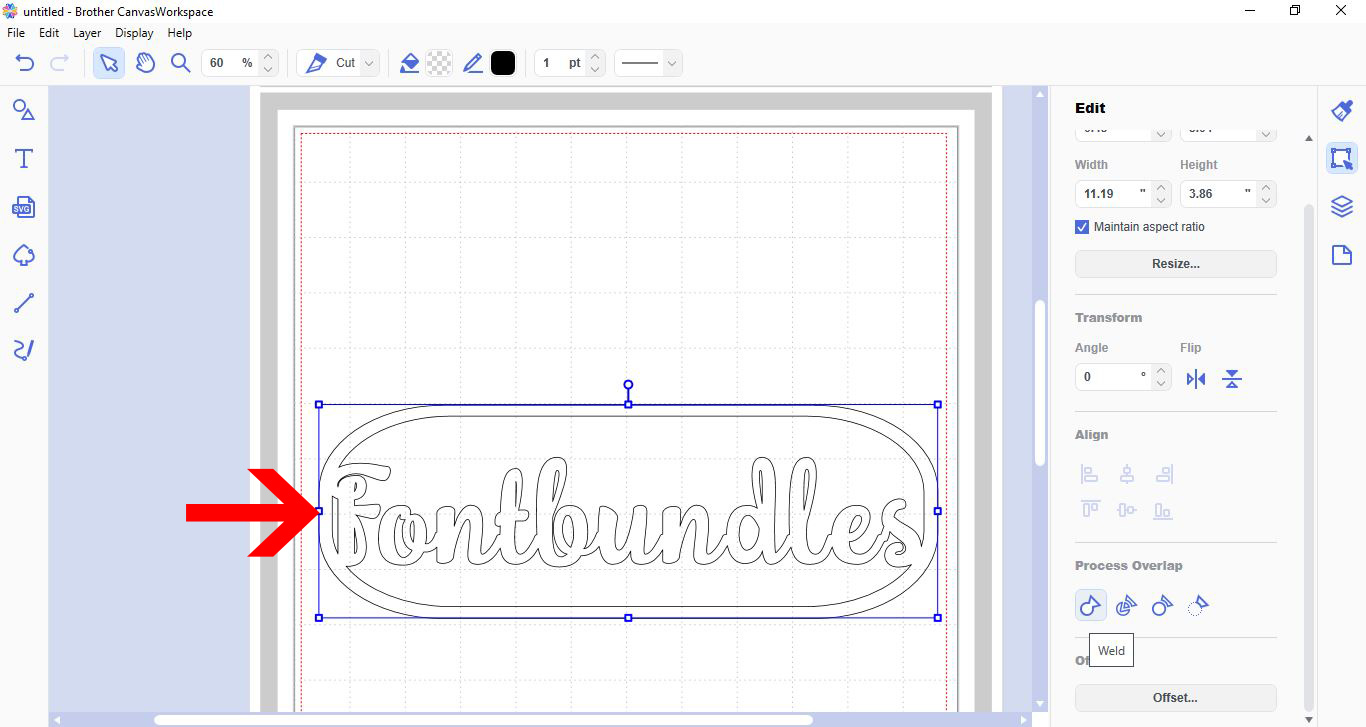Click the top-right selection corner handle
The image size is (1366, 727).
coord(937,404)
